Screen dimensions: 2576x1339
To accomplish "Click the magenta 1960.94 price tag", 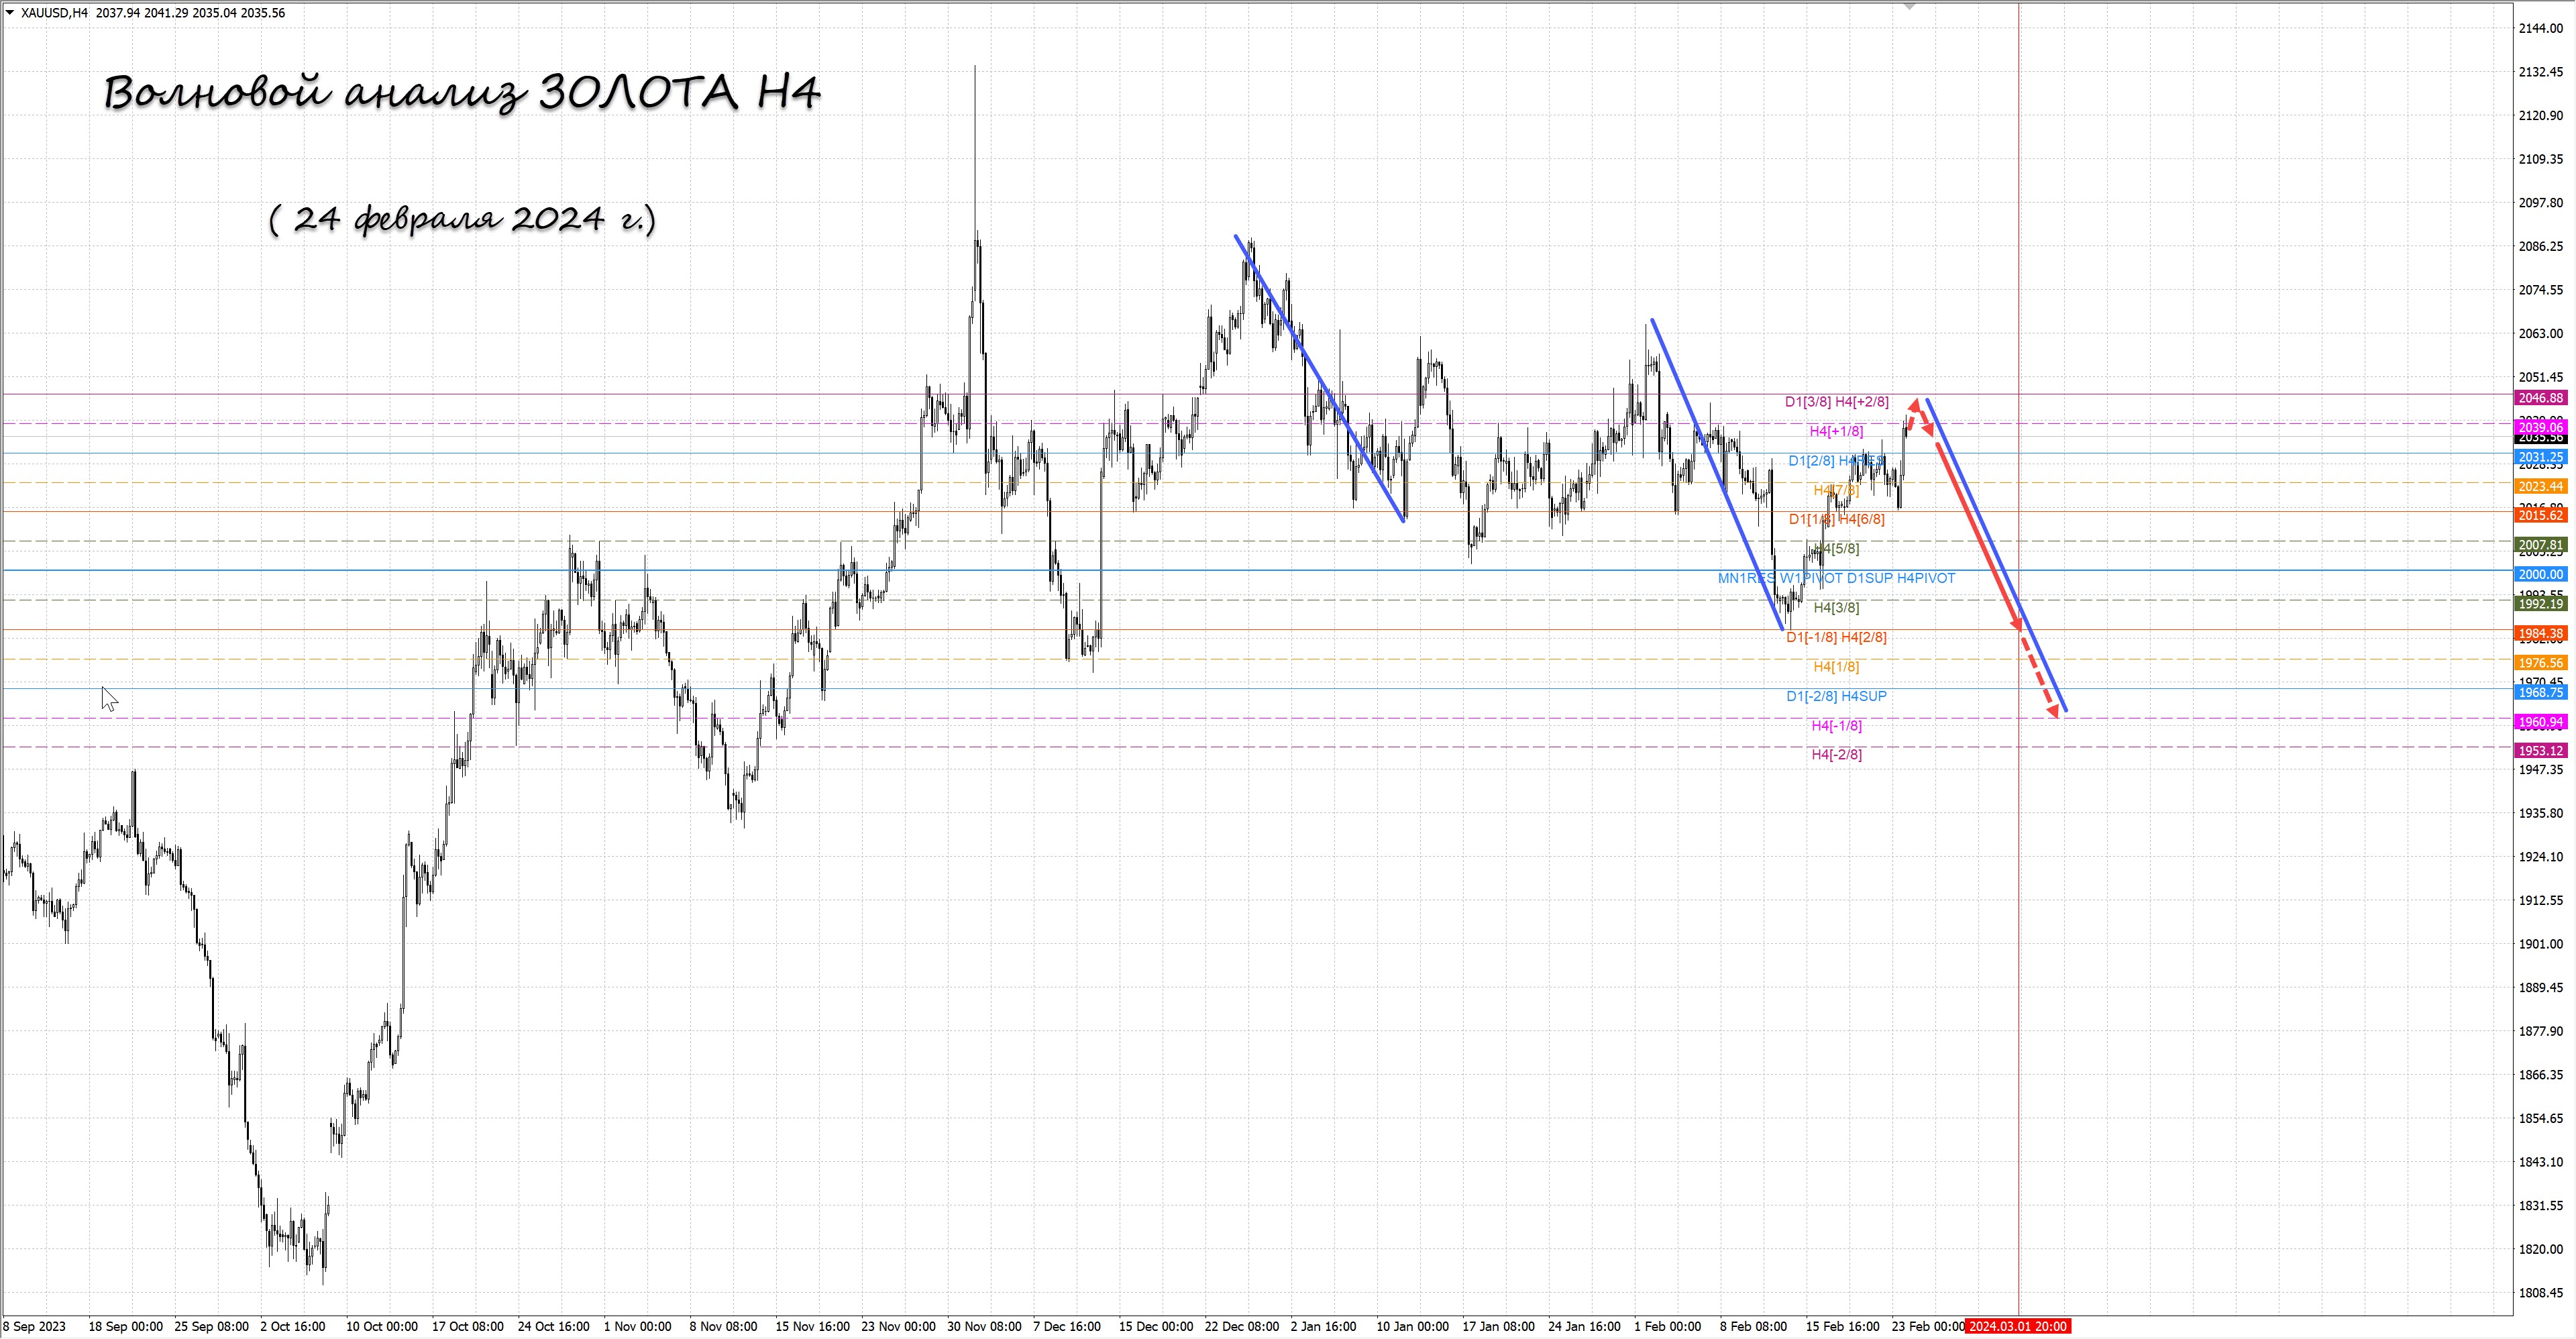I will coord(2540,722).
